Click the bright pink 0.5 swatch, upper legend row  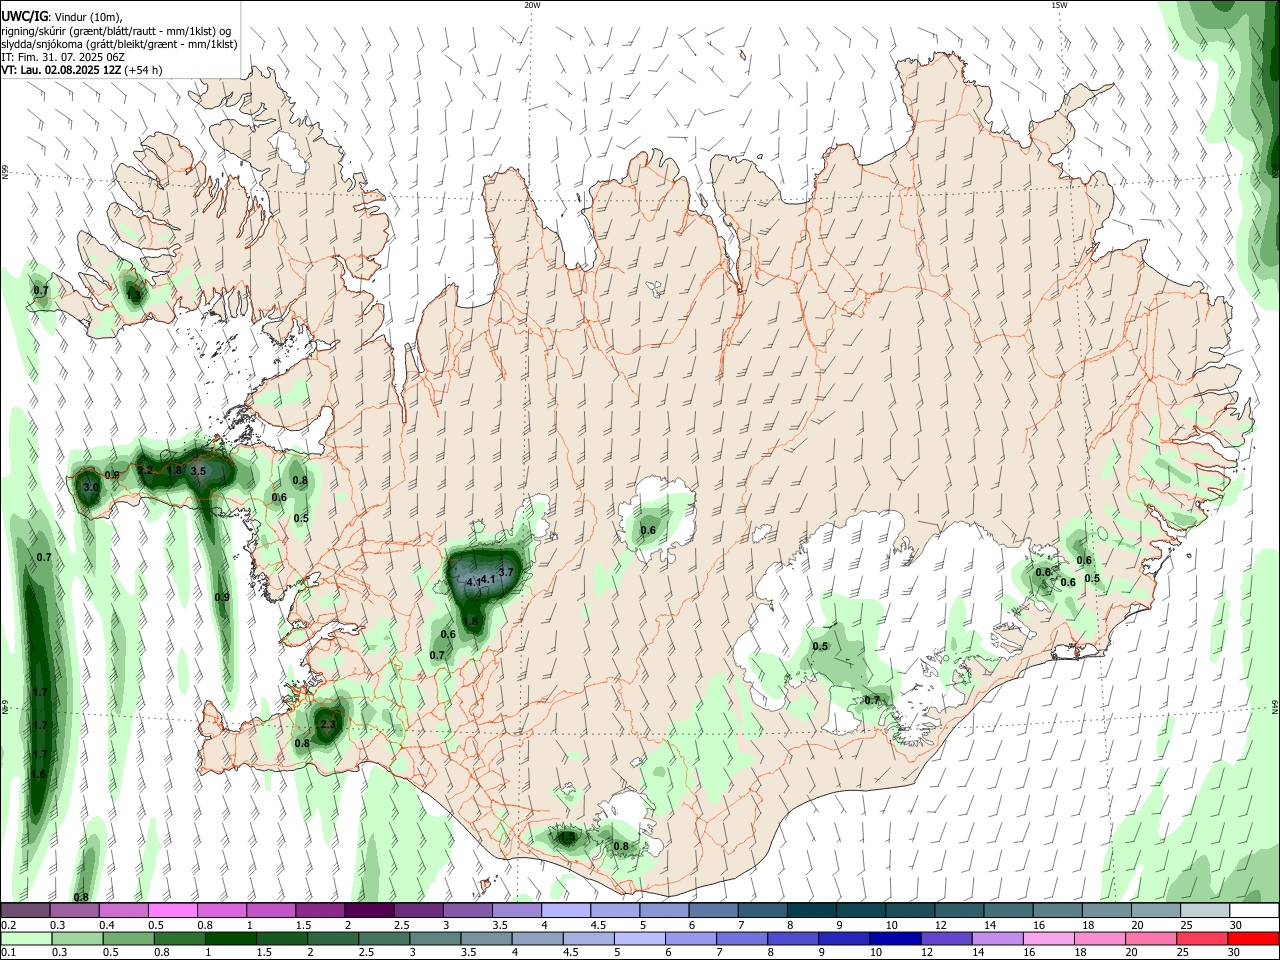172,911
